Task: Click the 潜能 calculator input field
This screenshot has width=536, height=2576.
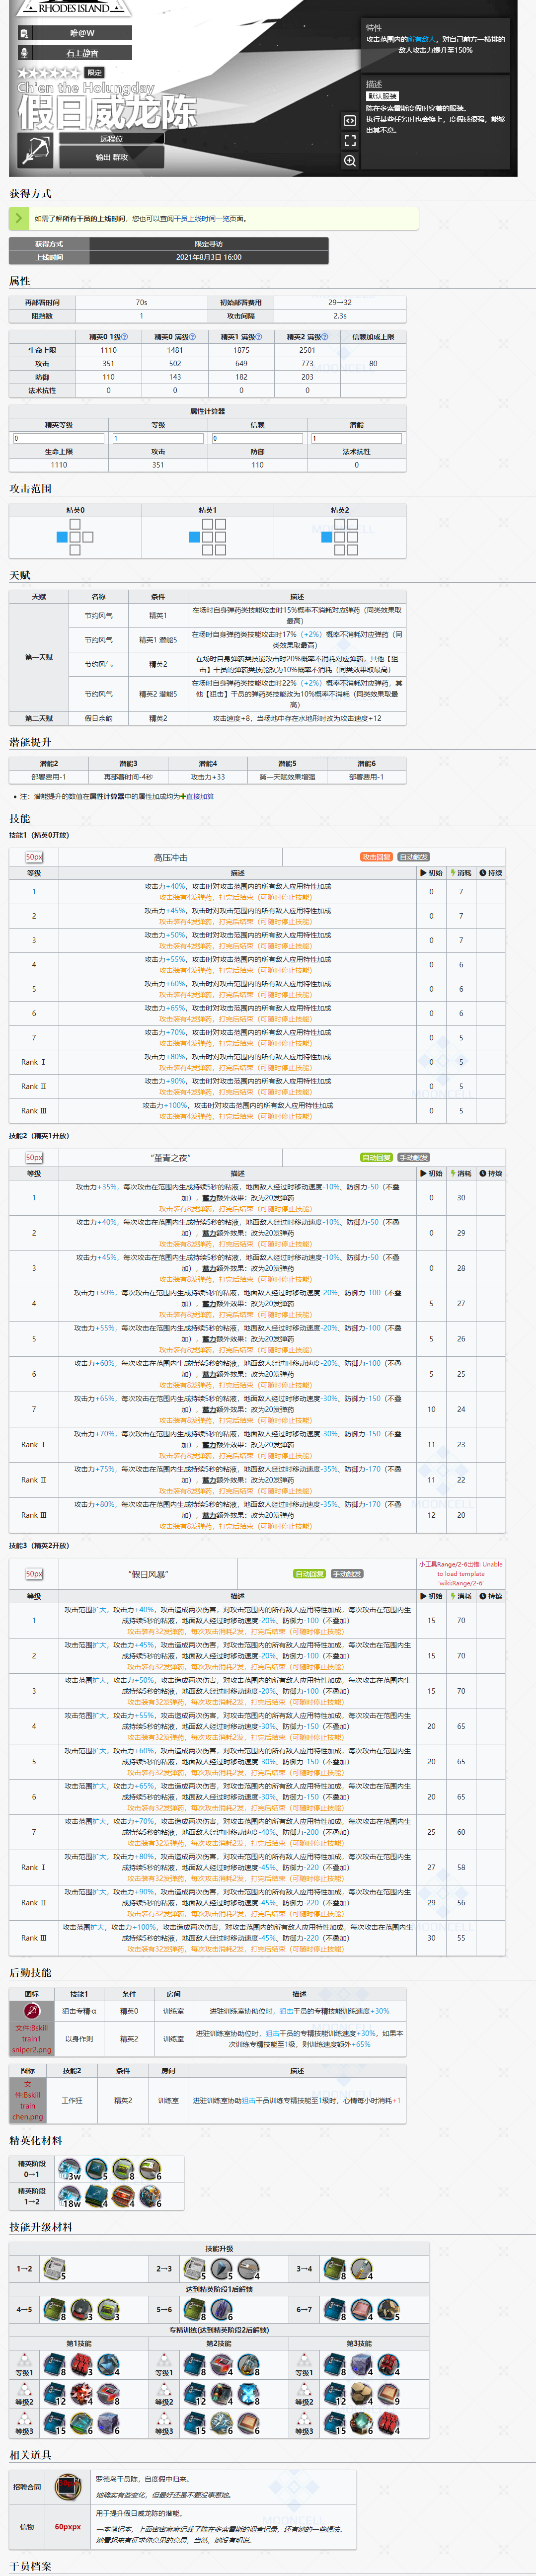Action: pyautogui.click(x=356, y=438)
